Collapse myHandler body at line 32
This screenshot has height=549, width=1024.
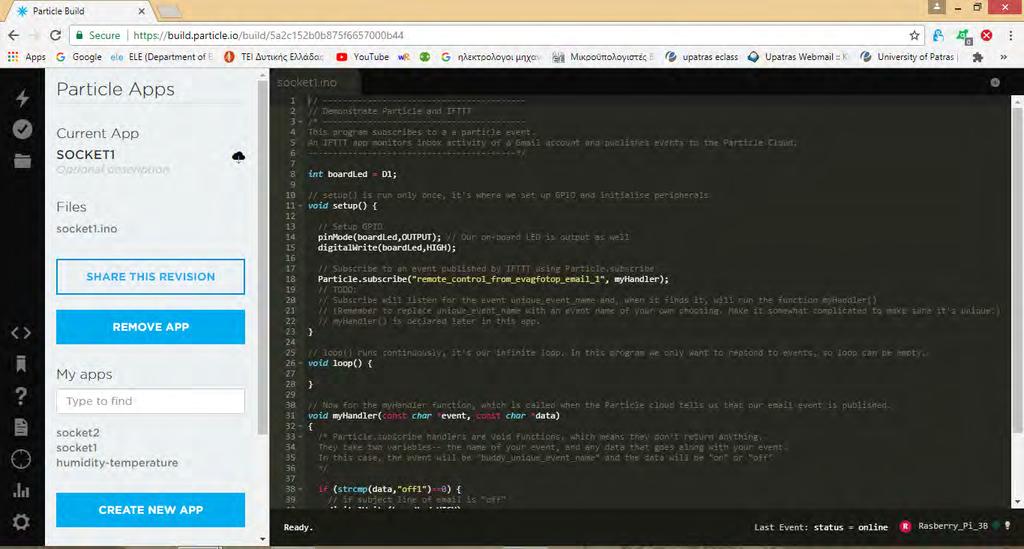(x=300, y=426)
